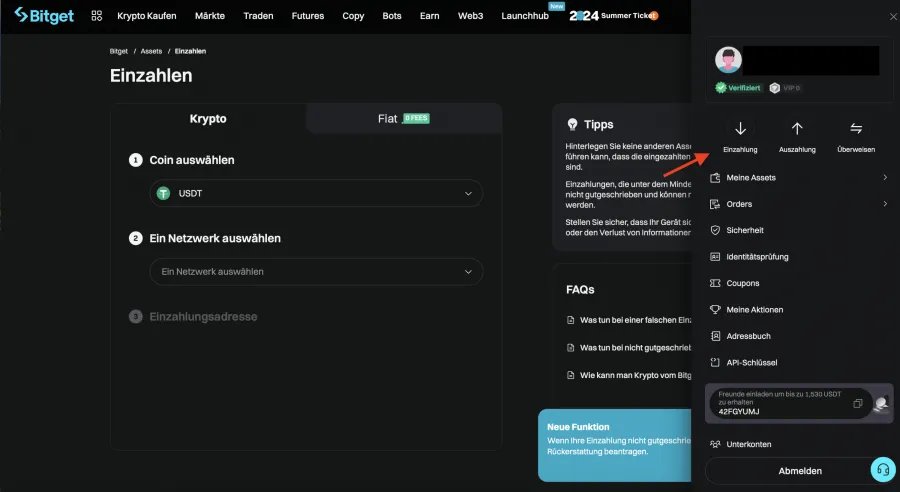Switch to the Fiat tab
Viewport: 900px width, 492px height.
click(x=404, y=119)
